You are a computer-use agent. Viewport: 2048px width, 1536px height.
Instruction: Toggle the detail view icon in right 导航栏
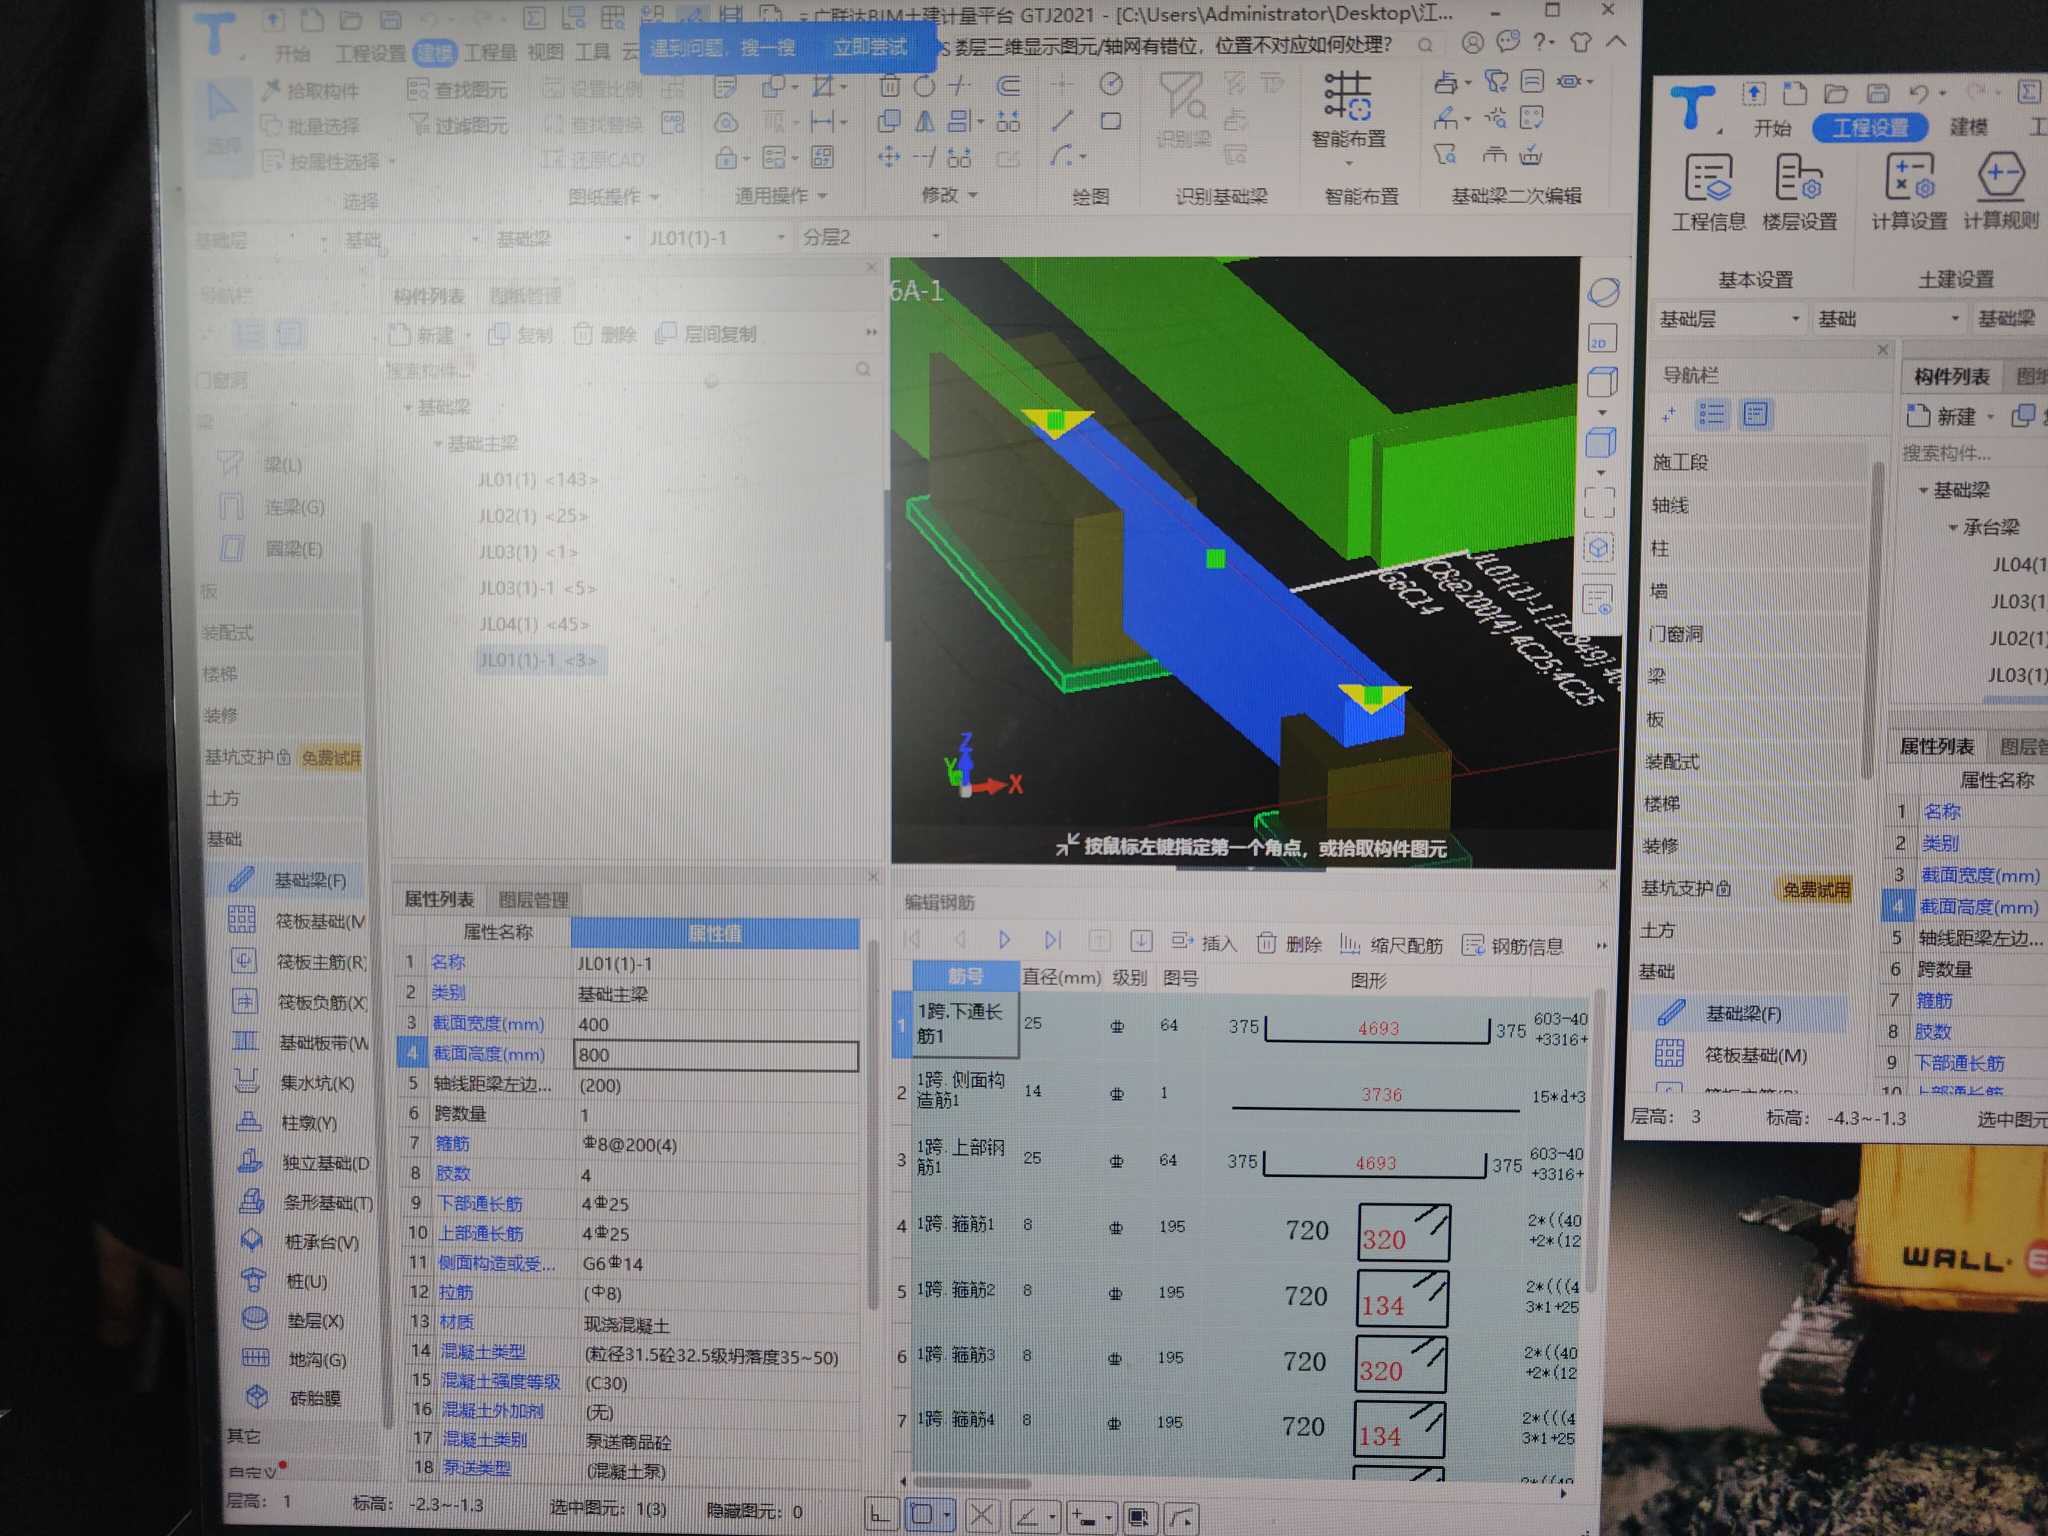pyautogui.click(x=1755, y=414)
